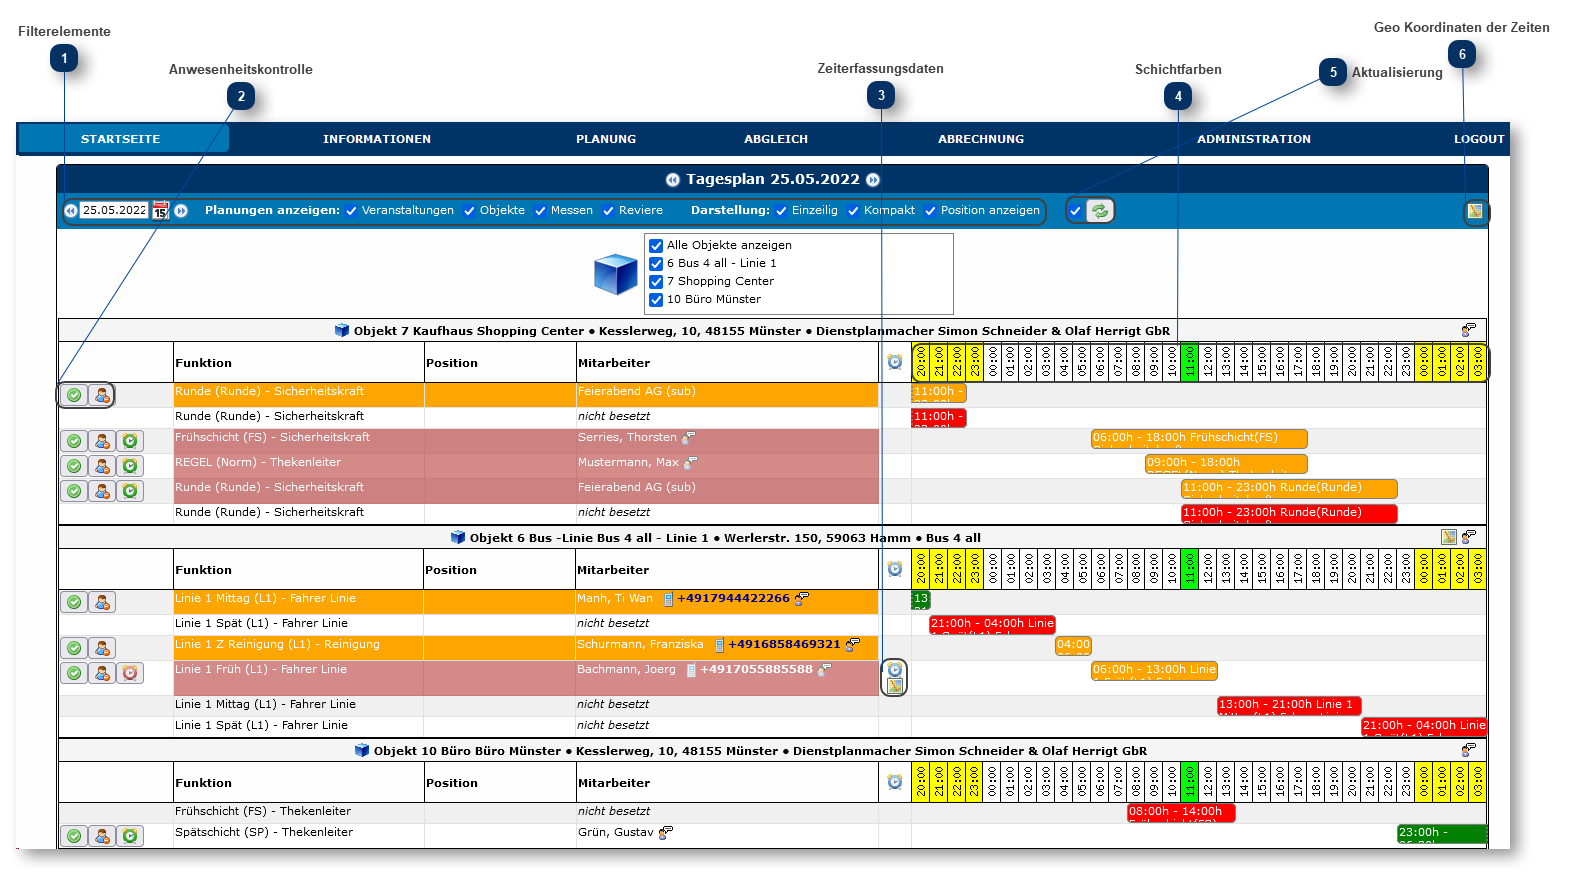Viewport: 1584px width, 875px height.
Task: Open the Planung menu
Action: [606, 139]
